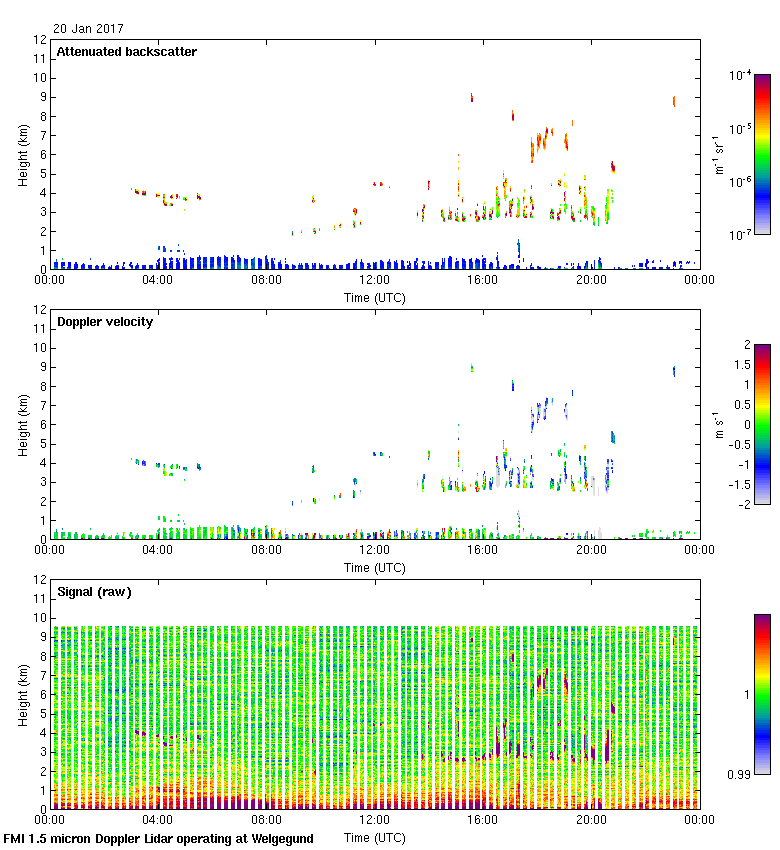
Task: Click the "m⁻¹ sr⁻¹" units label
Action: [718, 155]
